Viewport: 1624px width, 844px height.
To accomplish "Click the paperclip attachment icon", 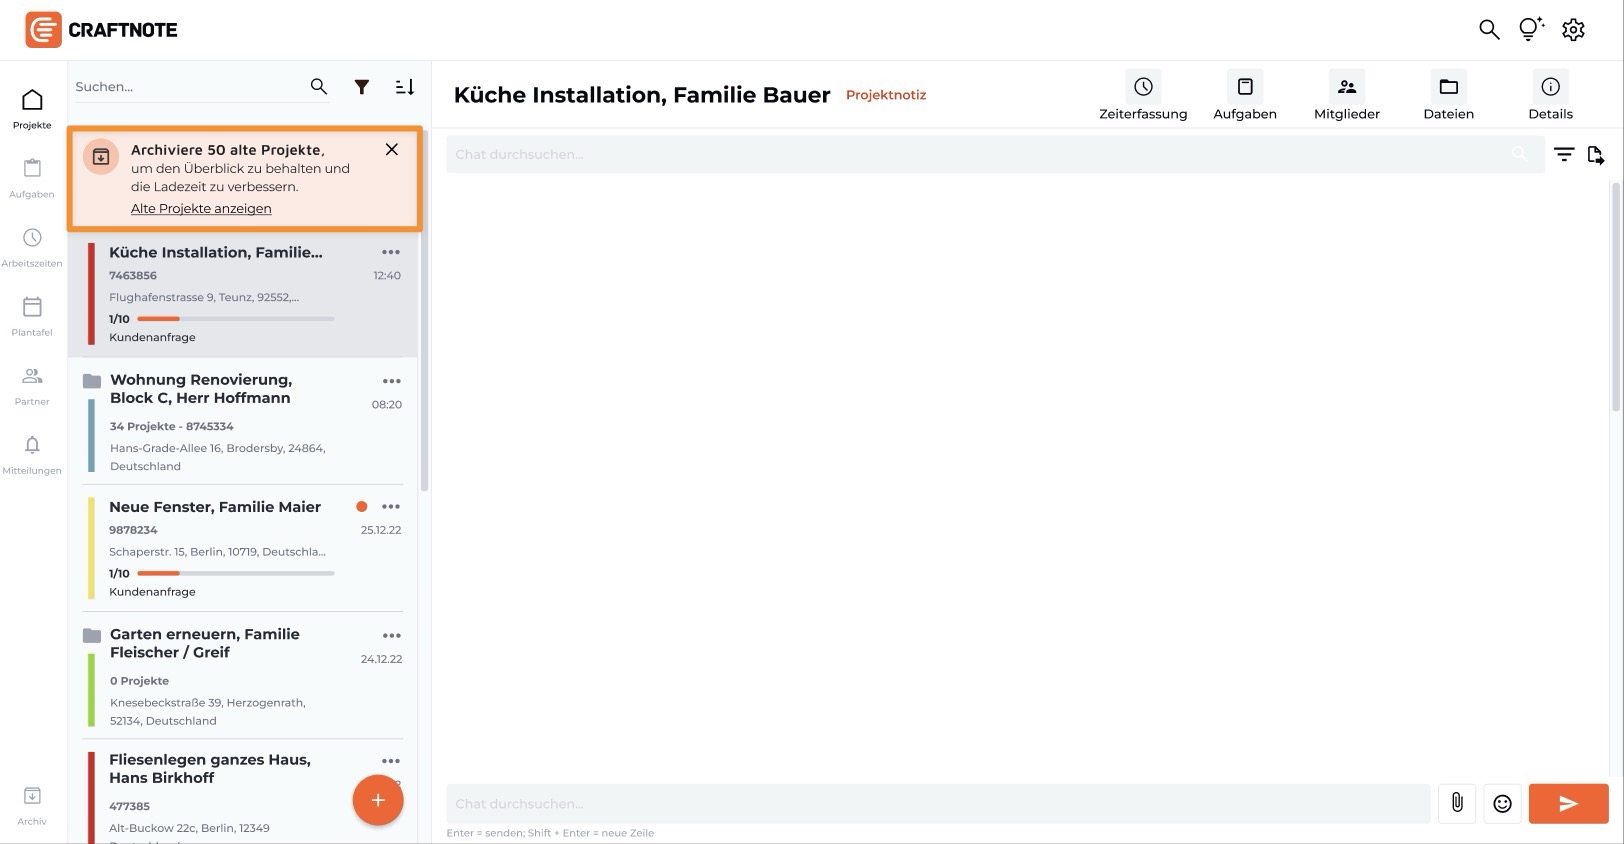I will point(1457,803).
